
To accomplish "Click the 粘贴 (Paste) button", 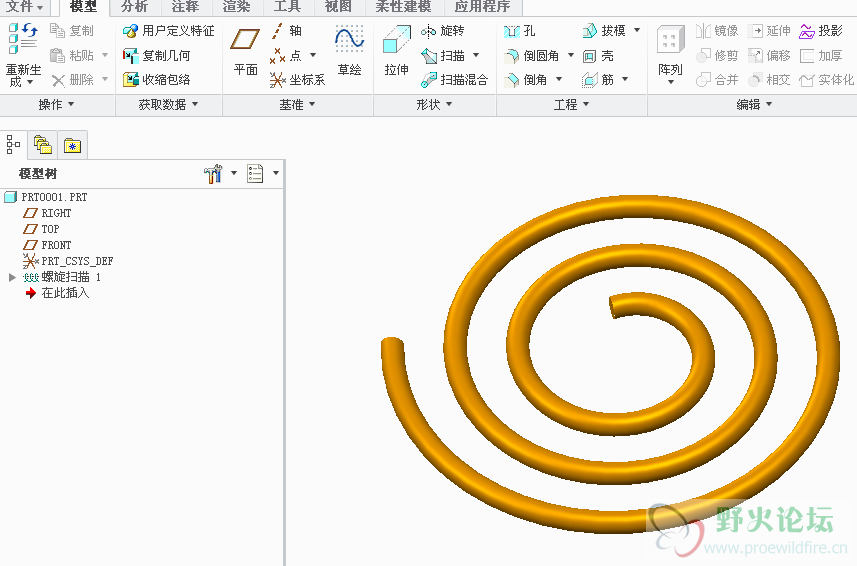I will click(72, 56).
